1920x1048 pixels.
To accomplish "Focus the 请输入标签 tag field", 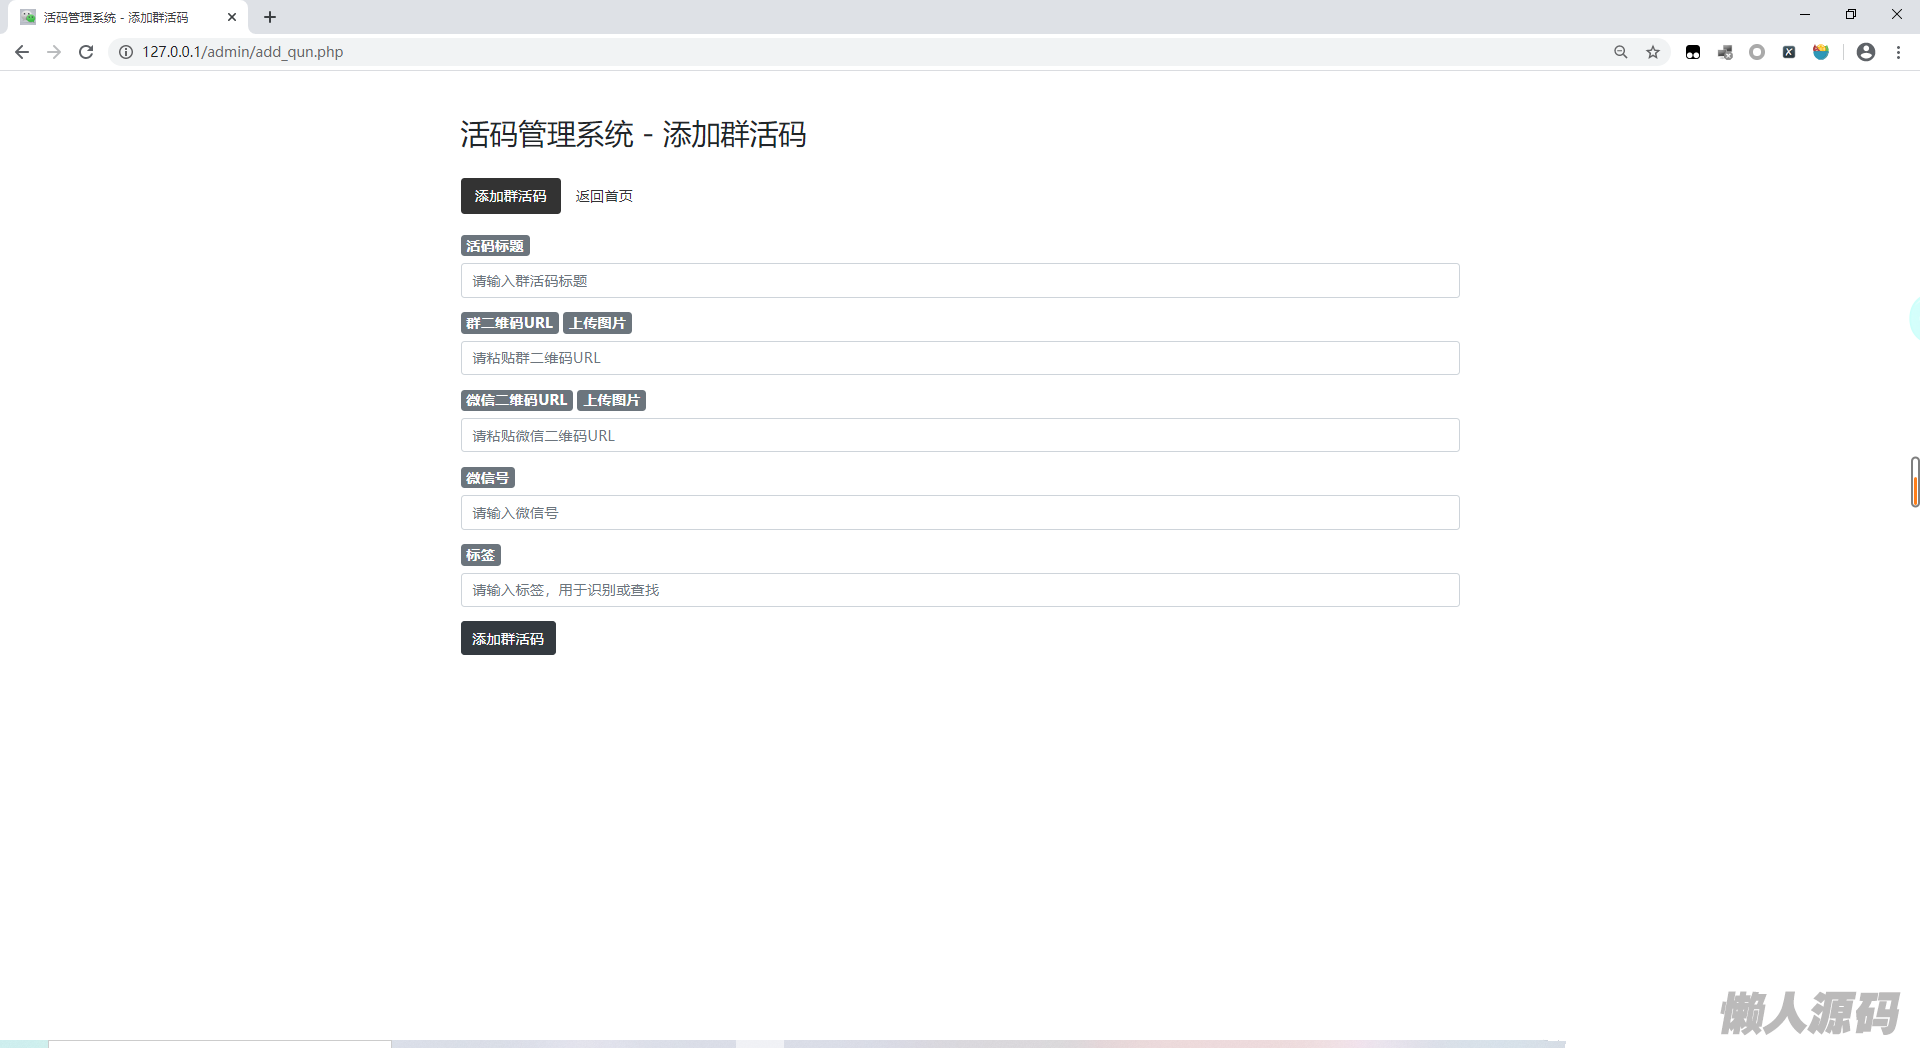I will click(960, 590).
